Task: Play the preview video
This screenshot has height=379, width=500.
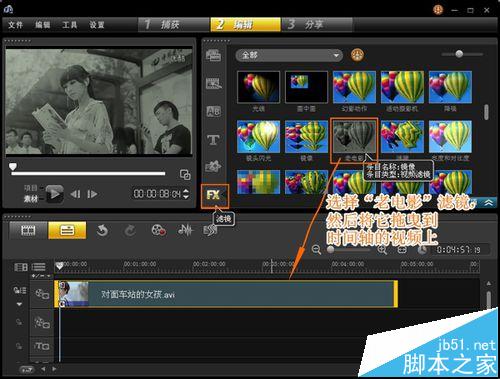Action: pyautogui.click(x=55, y=194)
